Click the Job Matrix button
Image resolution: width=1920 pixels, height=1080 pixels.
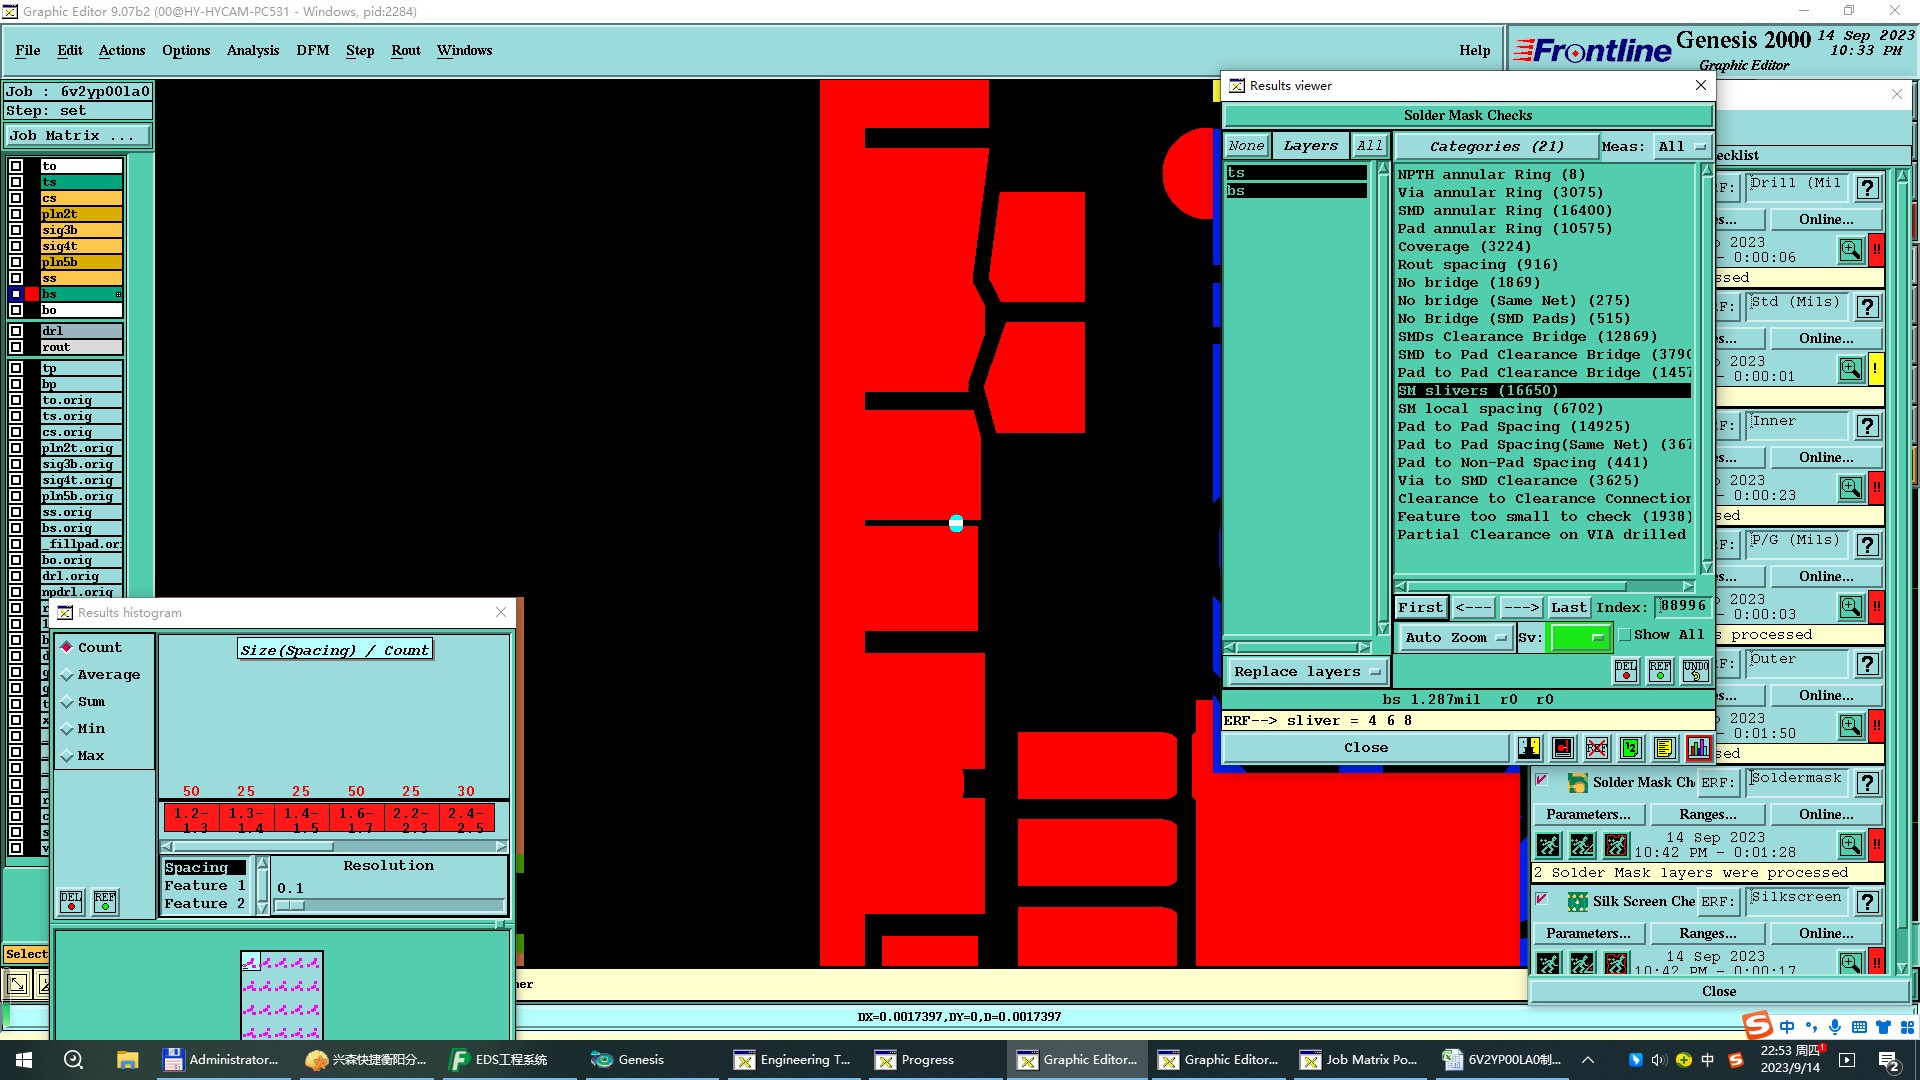click(x=78, y=136)
